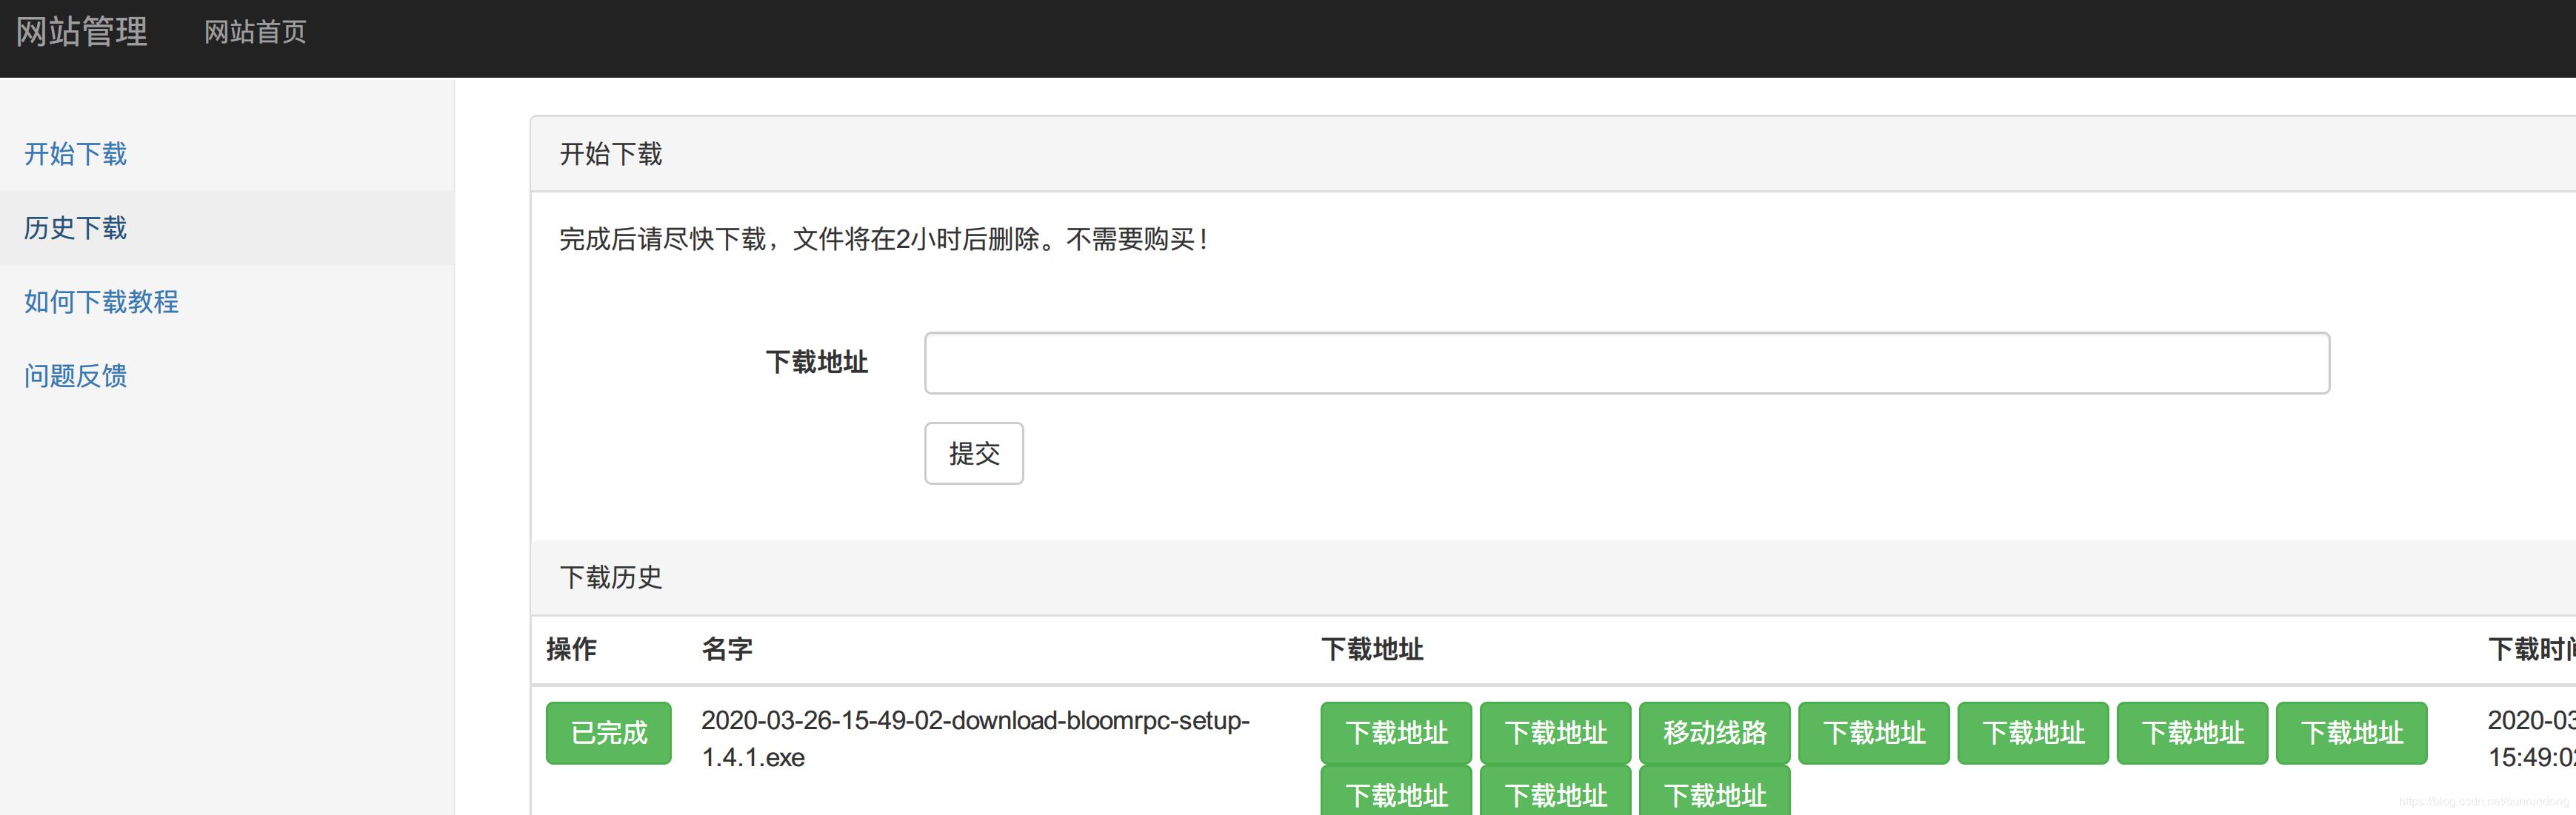Click the 名字 column header

pyautogui.click(x=727, y=649)
